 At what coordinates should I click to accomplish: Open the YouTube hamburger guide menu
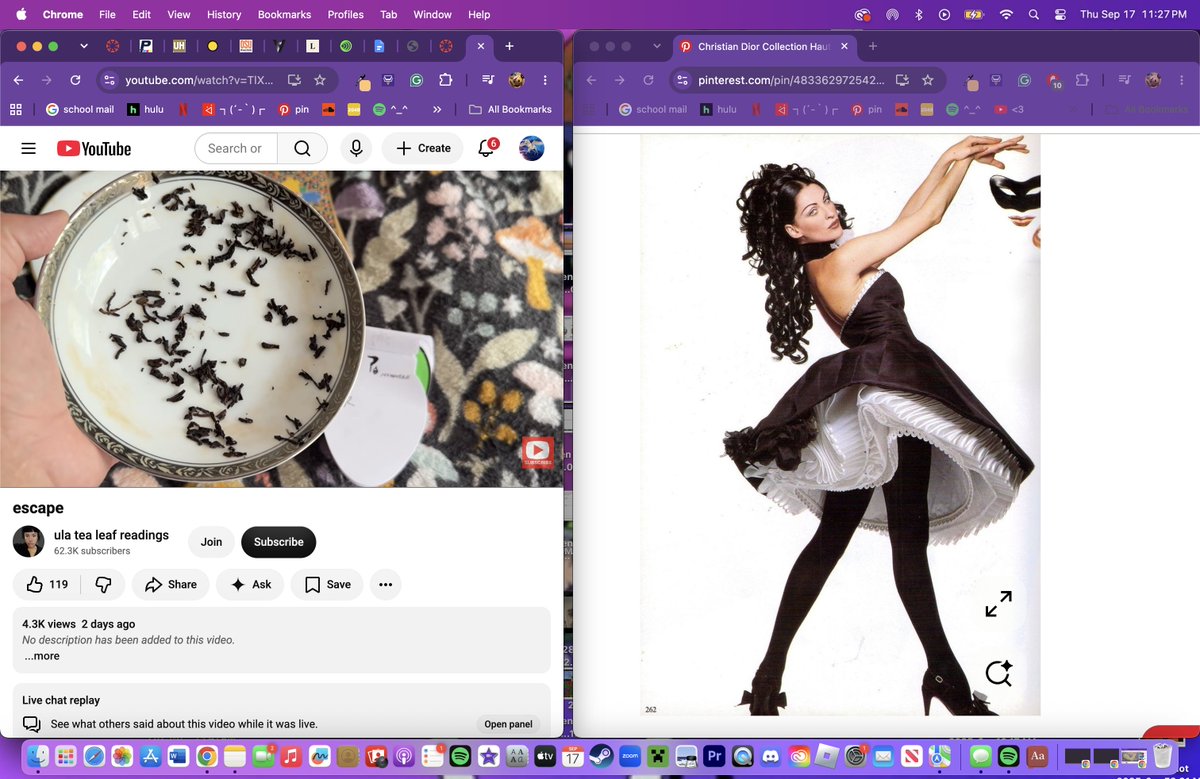pyautogui.click(x=28, y=148)
